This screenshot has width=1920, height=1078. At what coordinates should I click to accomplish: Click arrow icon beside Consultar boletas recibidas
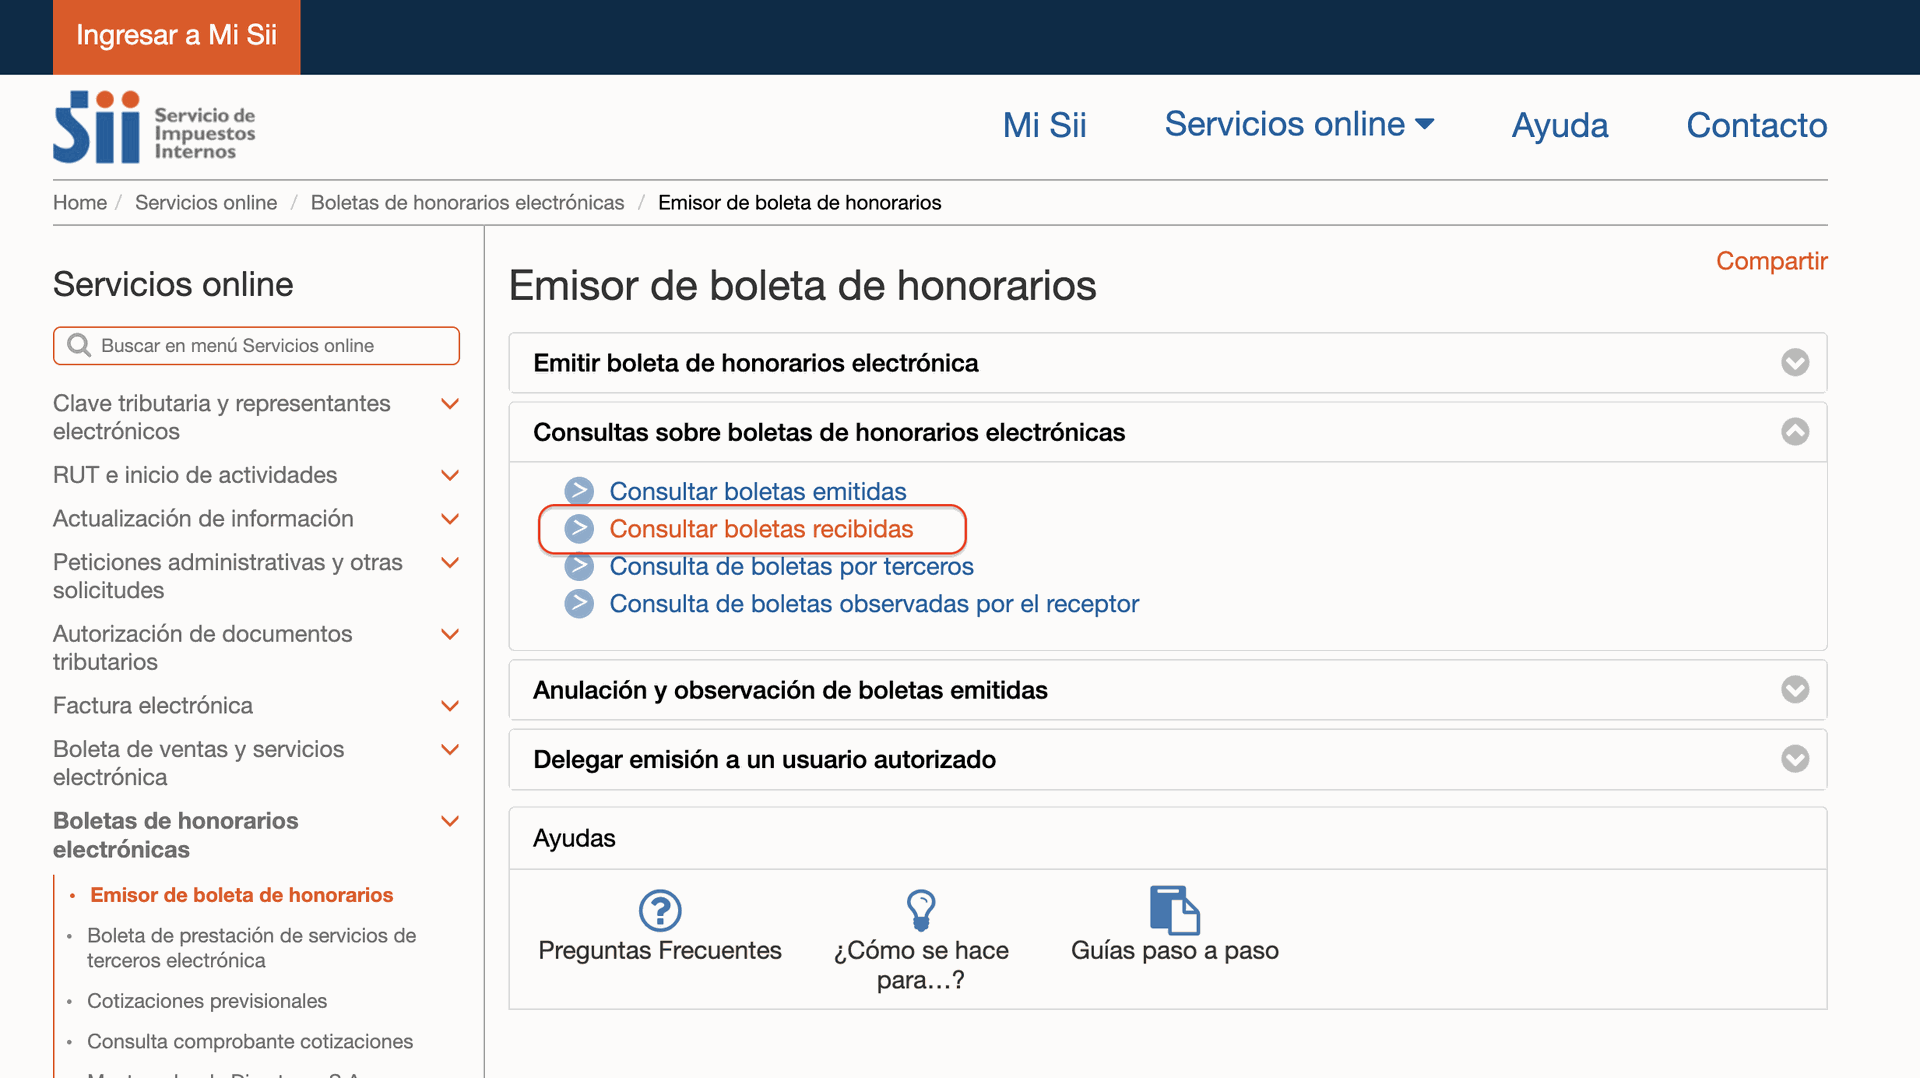(579, 529)
